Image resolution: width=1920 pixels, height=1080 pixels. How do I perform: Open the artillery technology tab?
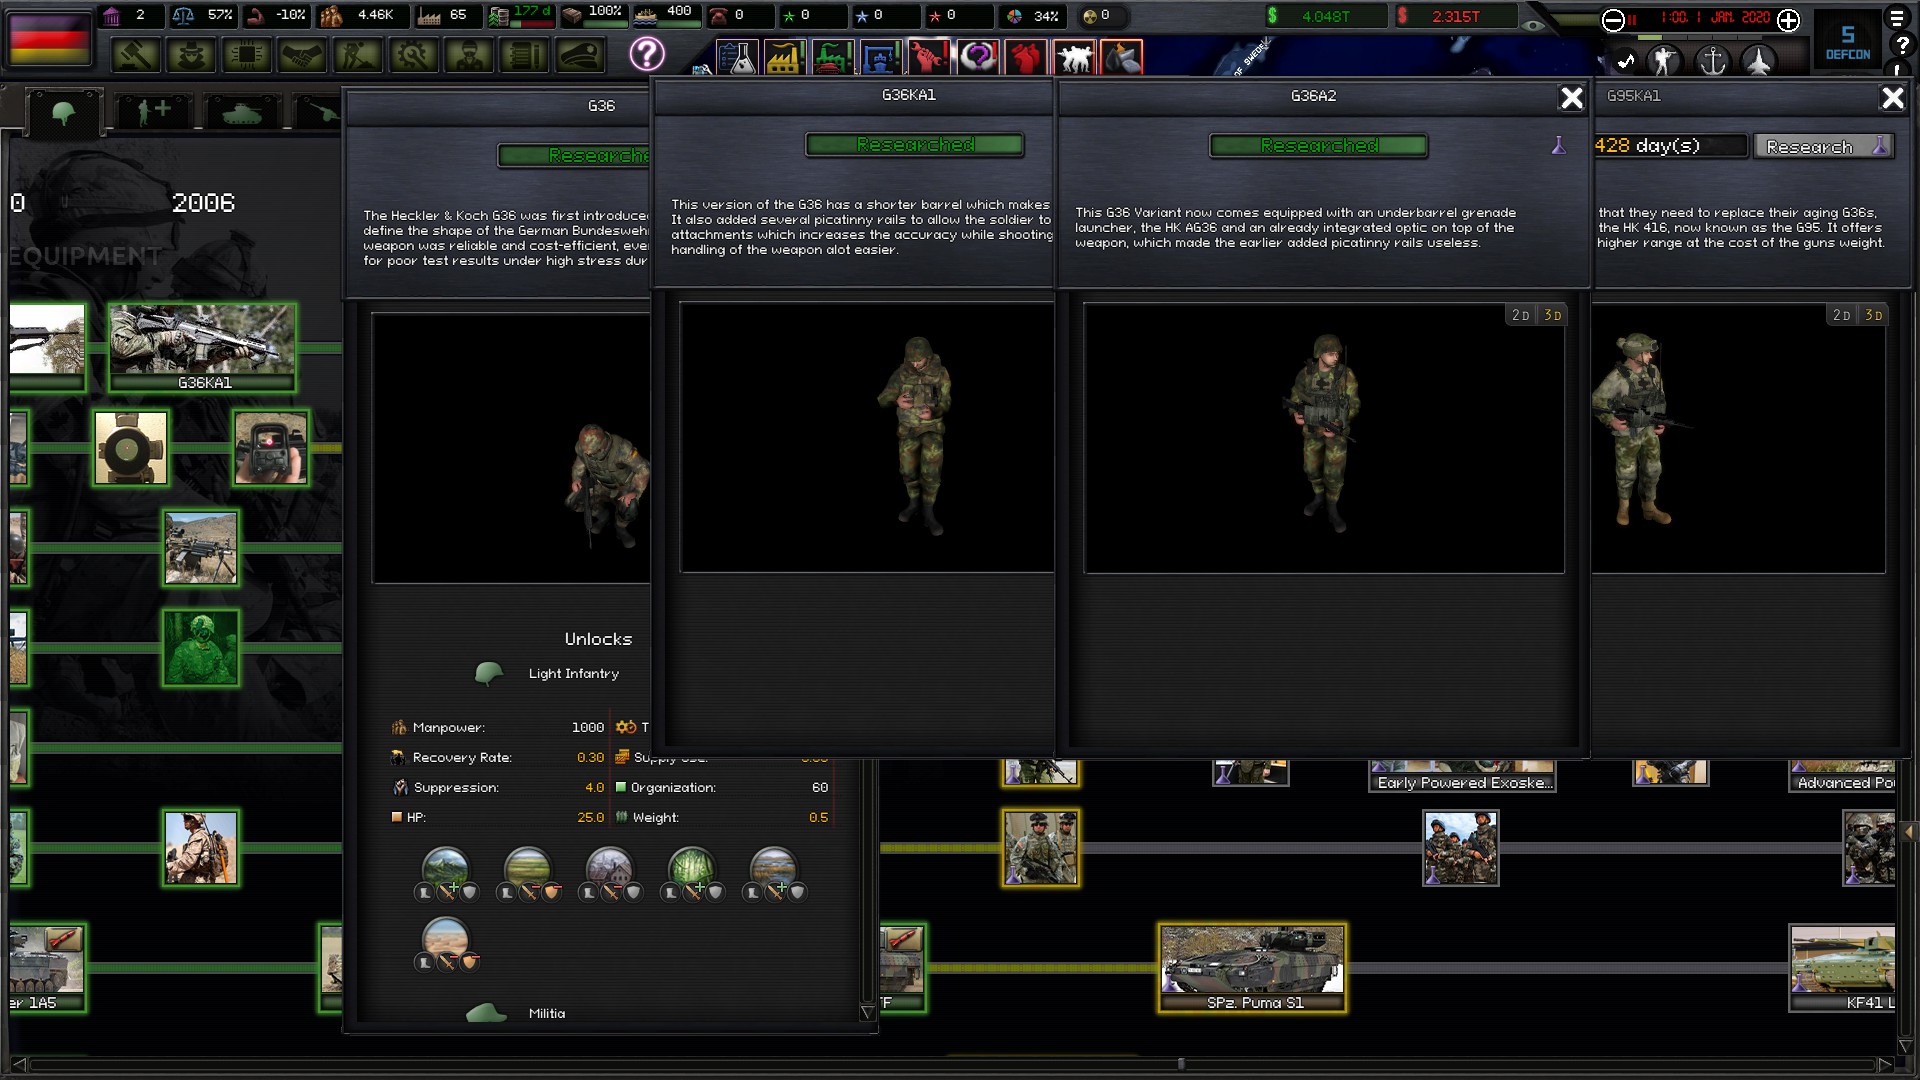tap(318, 112)
